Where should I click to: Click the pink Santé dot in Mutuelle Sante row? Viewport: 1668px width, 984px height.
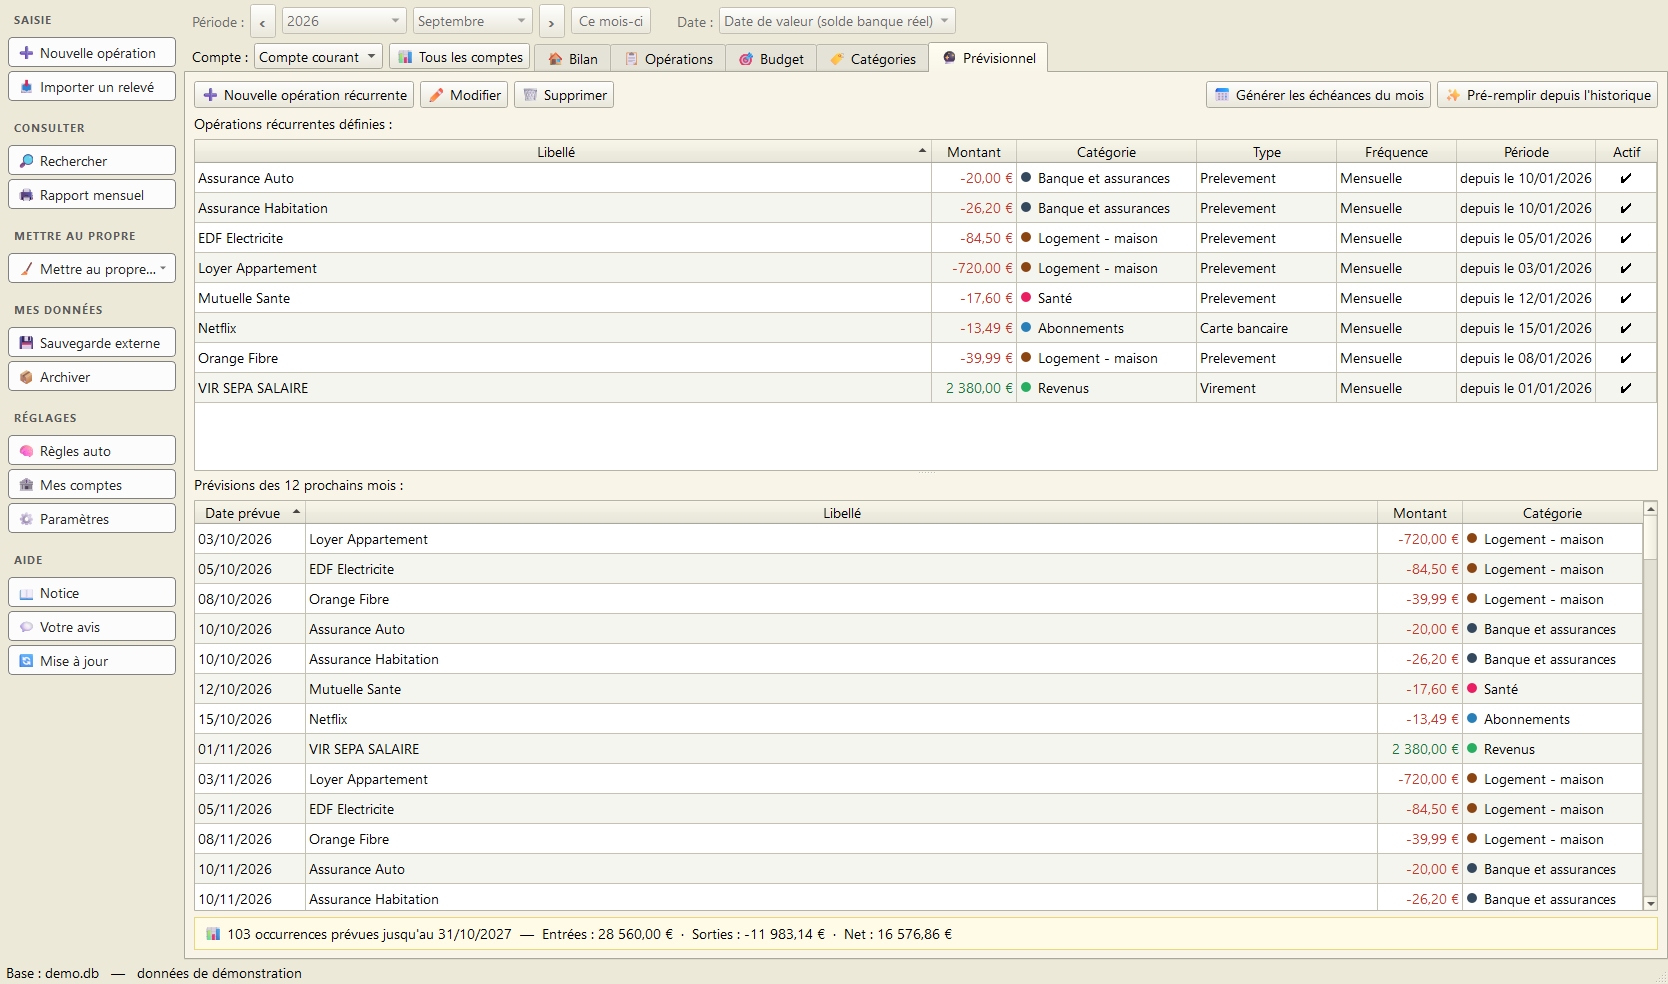pyautogui.click(x=1026, y=298)
